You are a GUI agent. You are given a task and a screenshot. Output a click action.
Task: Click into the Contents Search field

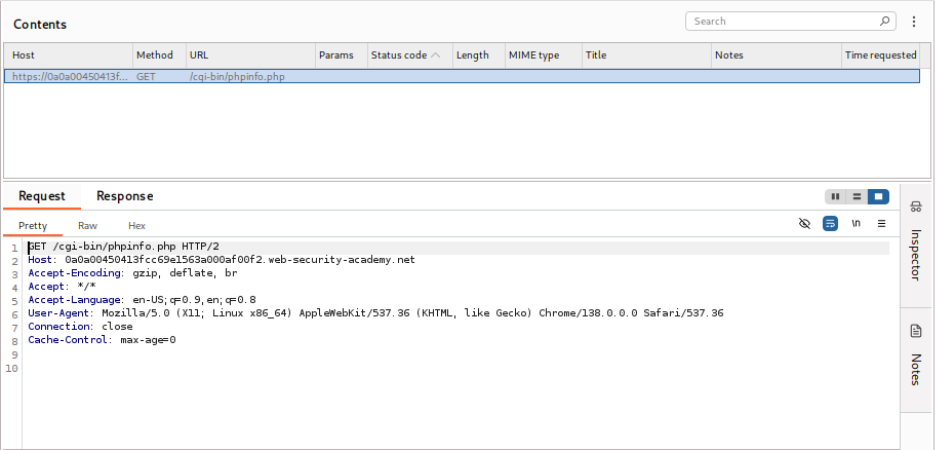click(780, 21)
